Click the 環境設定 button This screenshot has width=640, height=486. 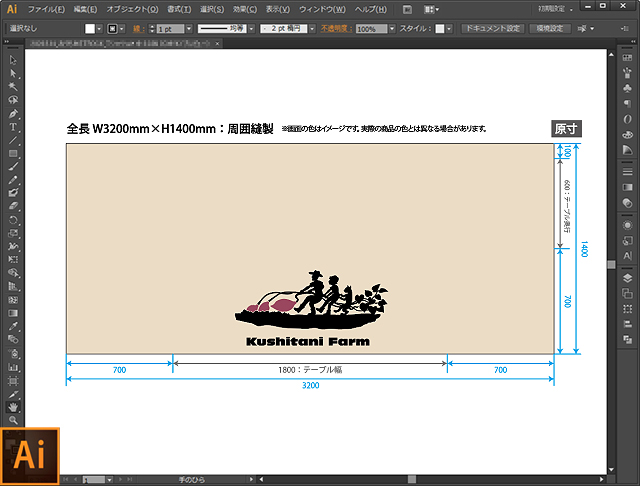pos(551,29)
